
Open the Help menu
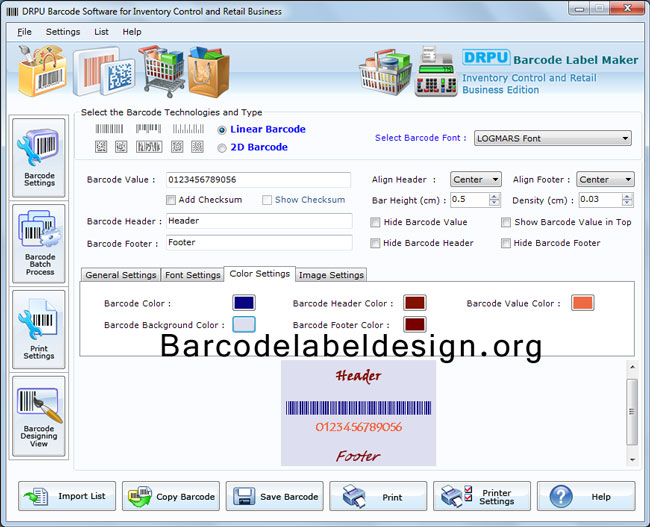click(132, 32)
